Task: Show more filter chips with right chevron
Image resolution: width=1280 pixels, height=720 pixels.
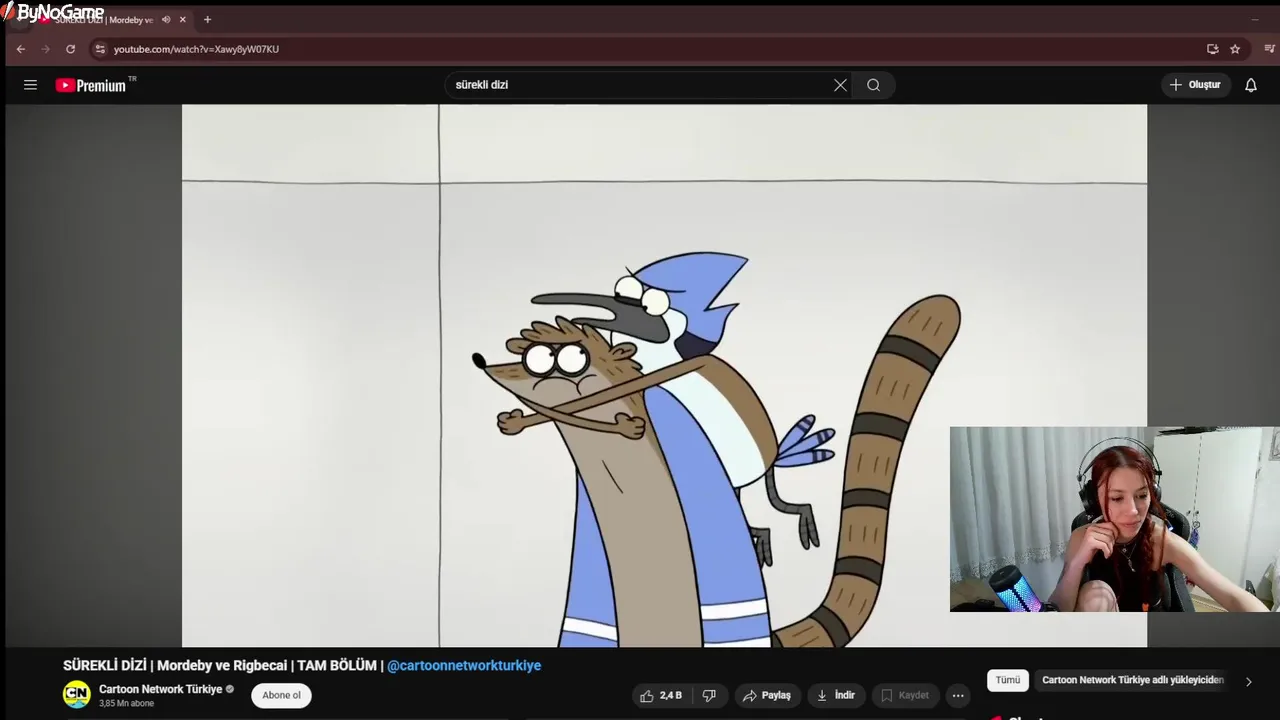Action: coord(1248,681)
